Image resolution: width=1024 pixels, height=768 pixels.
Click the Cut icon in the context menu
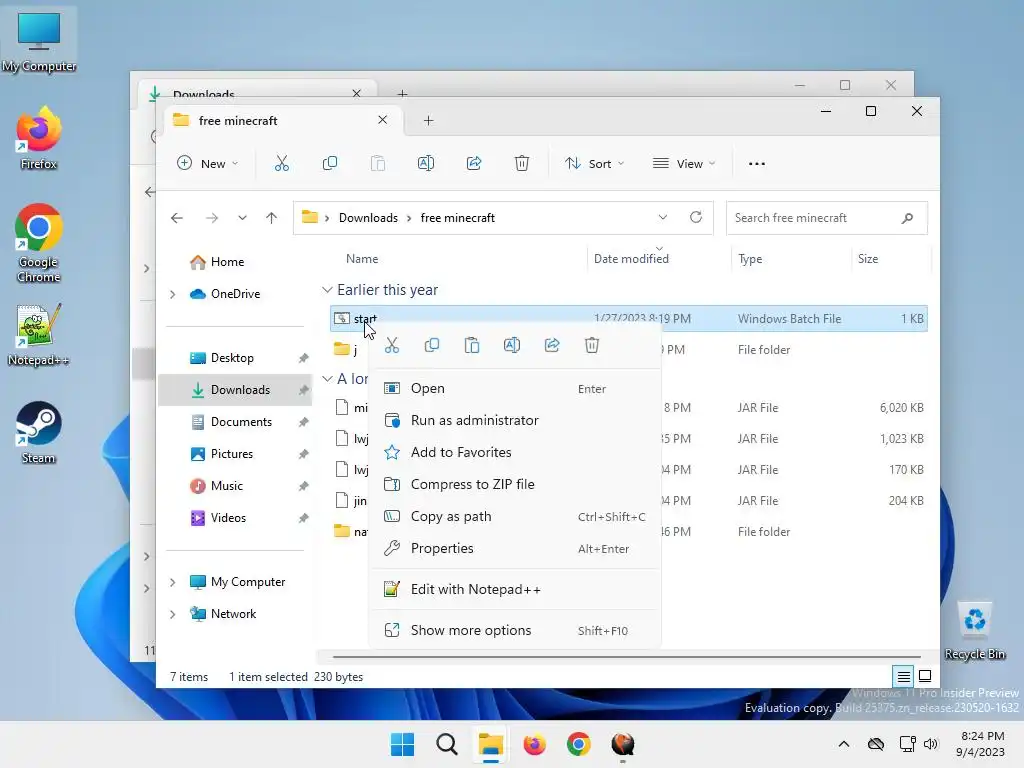[392, 345]
